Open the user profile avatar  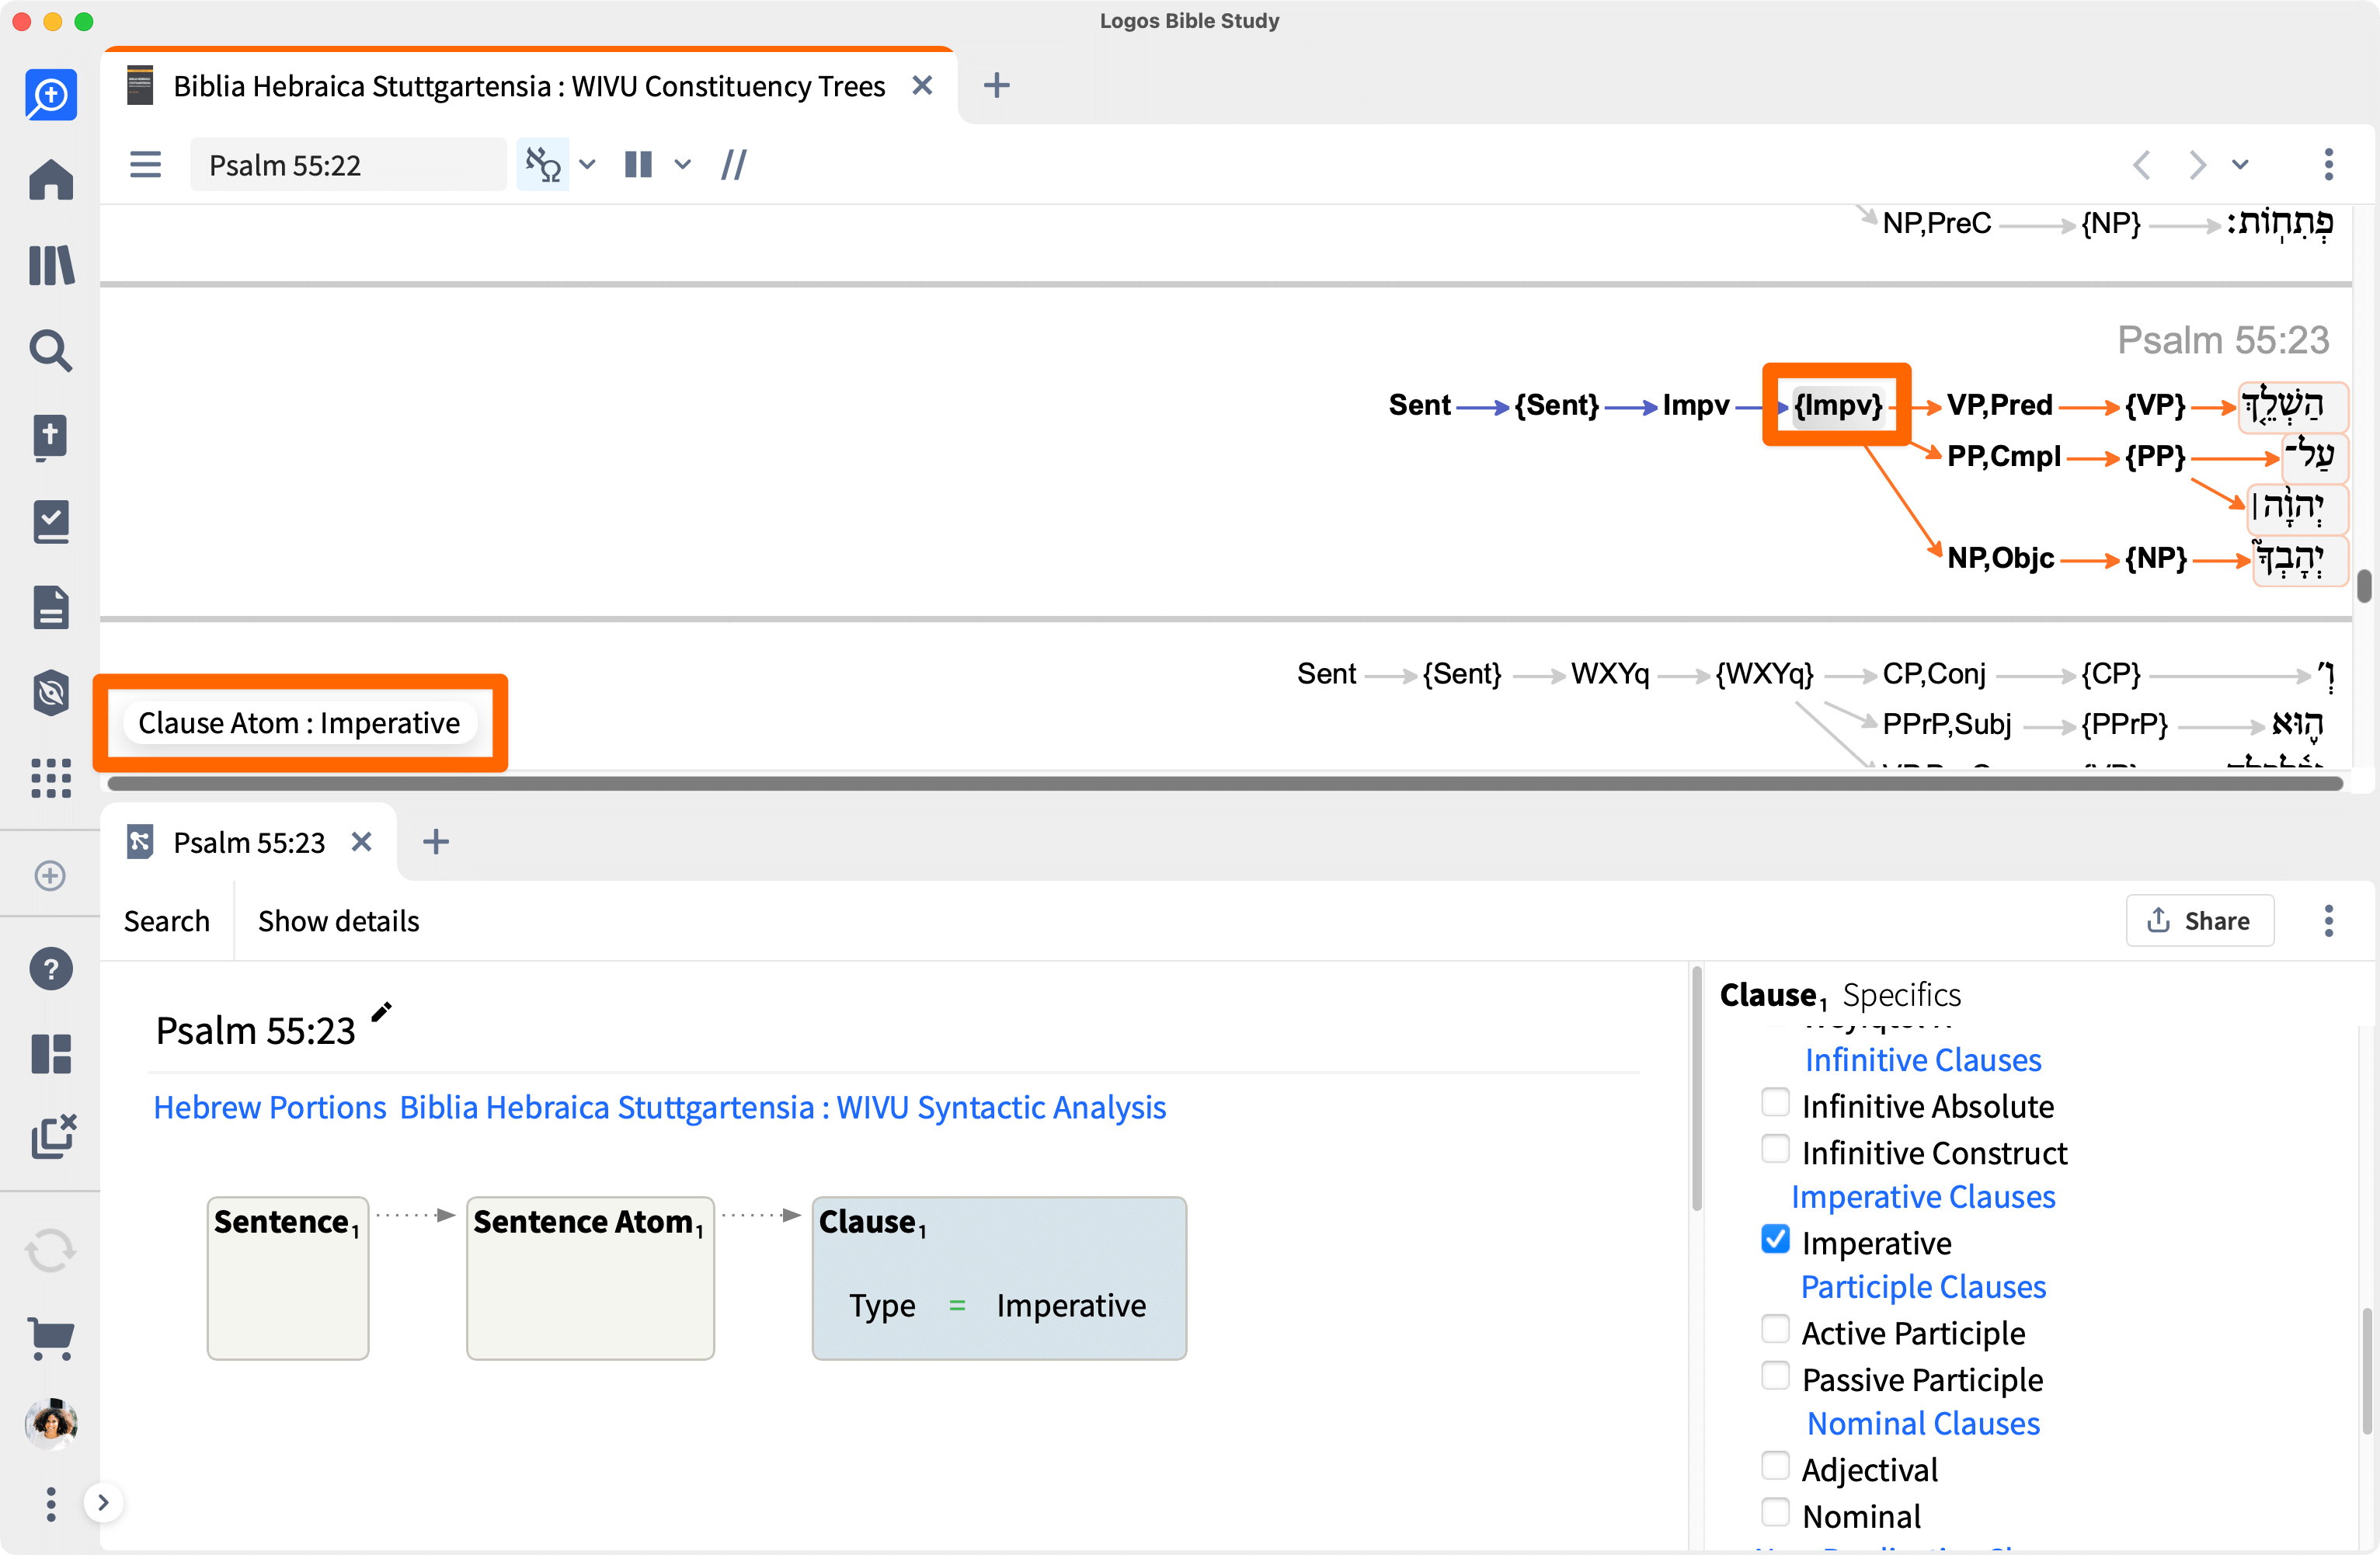pos(51,1422)
